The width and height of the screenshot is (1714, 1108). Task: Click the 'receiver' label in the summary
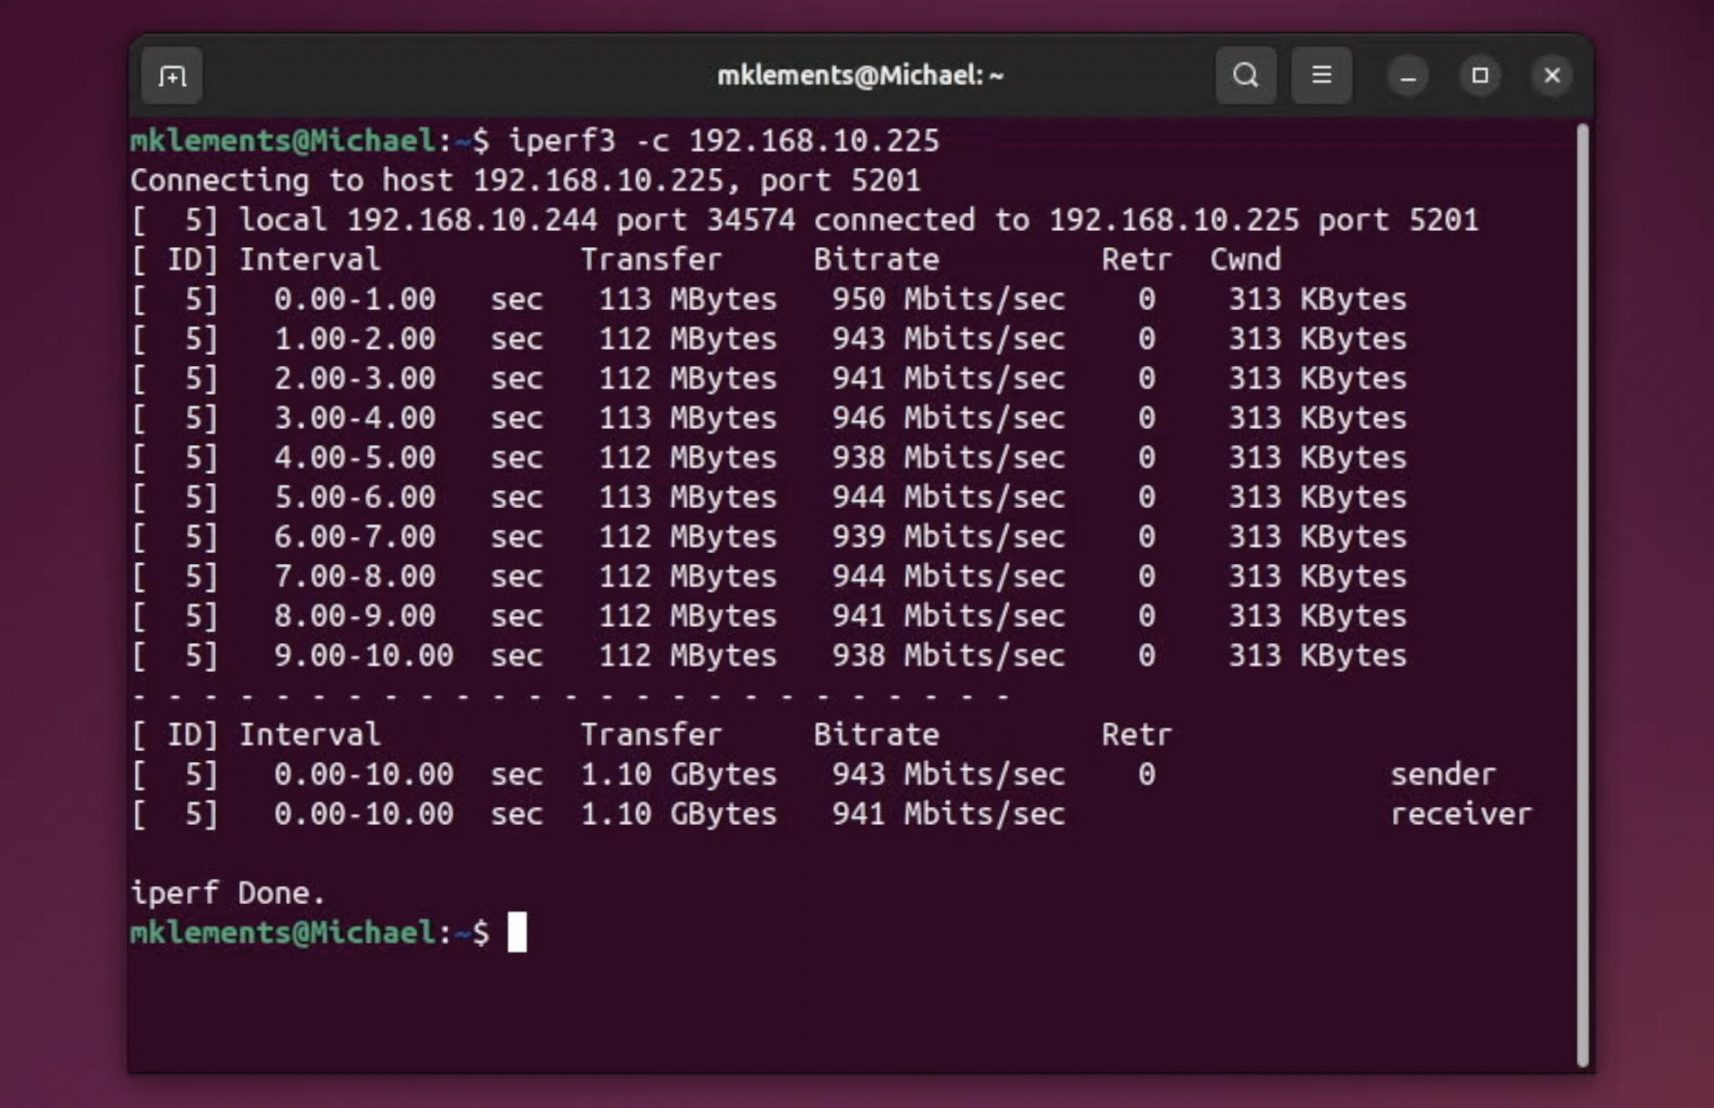(x=1460, y=814)
